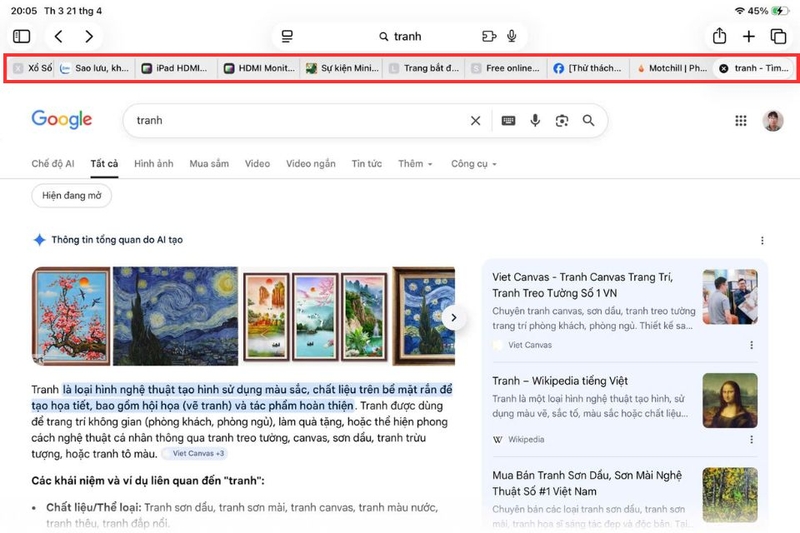
Task: Click the 20:05 clock in status bar
Action: click(23, 11)
